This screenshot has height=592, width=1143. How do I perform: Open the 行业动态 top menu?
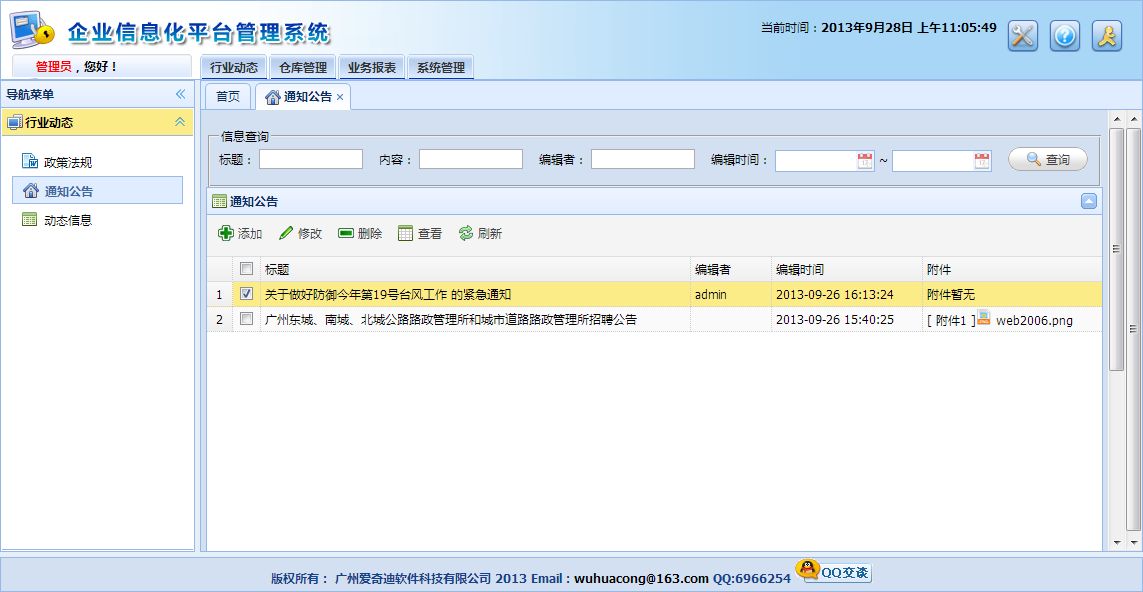tap(234, 67)
